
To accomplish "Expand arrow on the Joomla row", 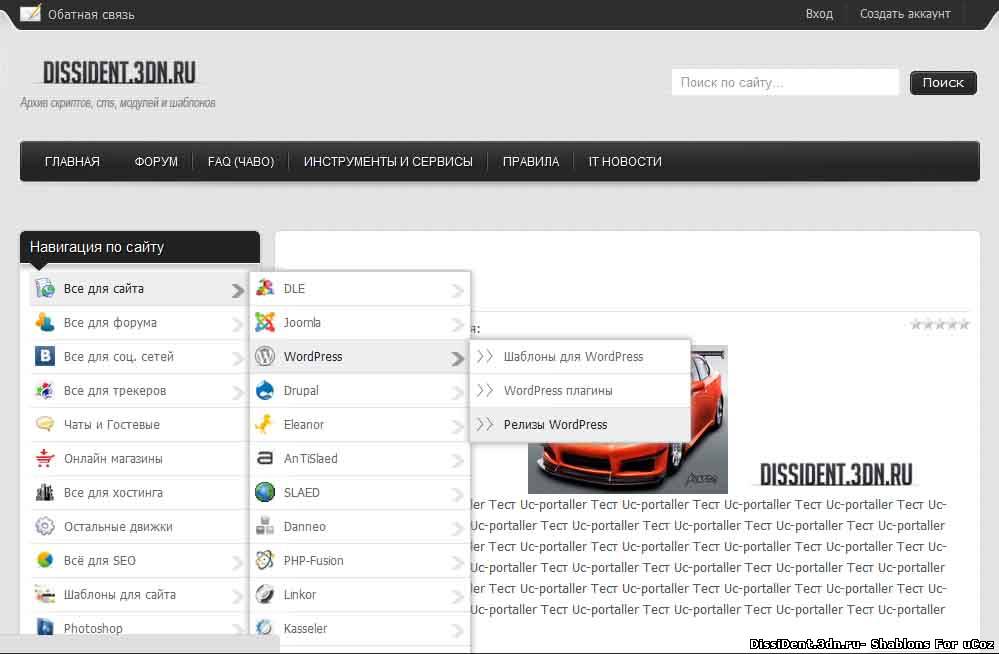I will tap(457, 324).
